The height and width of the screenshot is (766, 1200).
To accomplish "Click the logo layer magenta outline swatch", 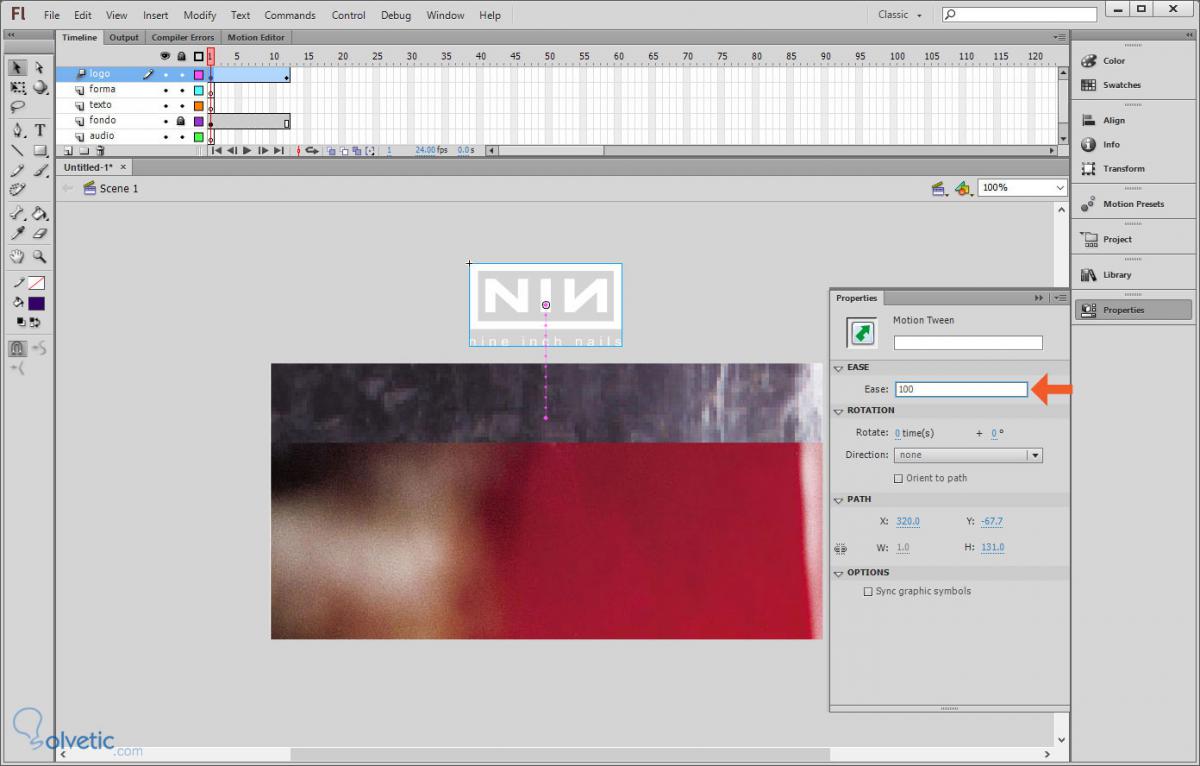I will coord(198,75).
